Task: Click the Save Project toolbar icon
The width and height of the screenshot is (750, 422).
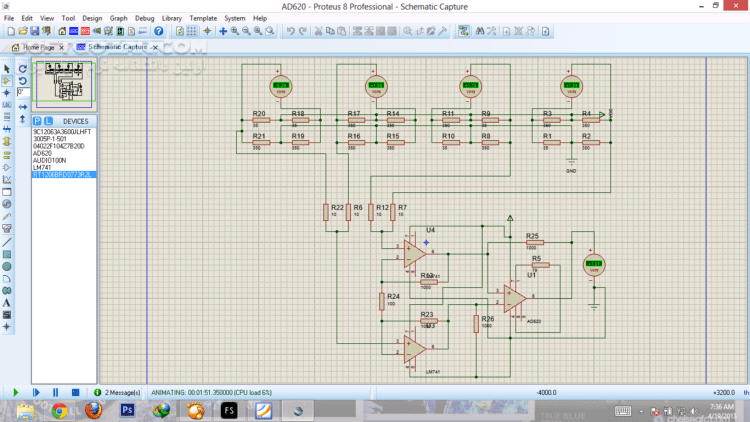Action: [32, 31]
